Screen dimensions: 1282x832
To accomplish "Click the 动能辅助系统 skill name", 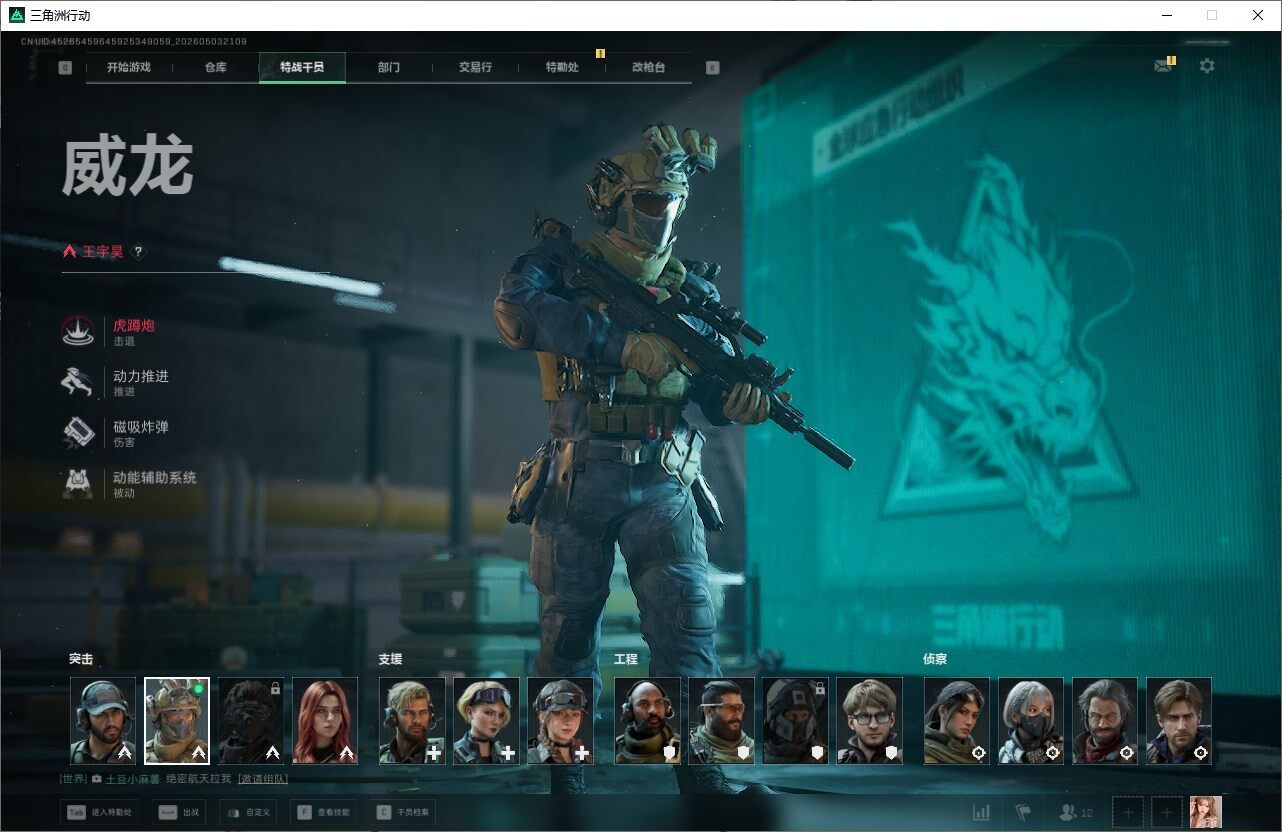I will click(x=155, y=478).
